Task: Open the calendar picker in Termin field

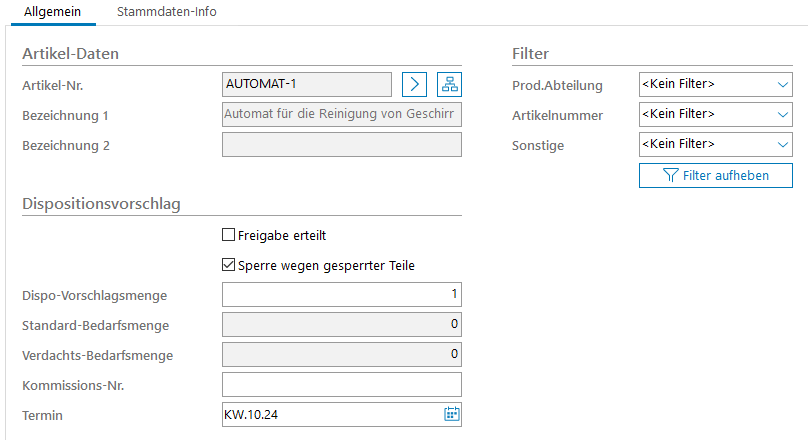Action: pos(451,414)
